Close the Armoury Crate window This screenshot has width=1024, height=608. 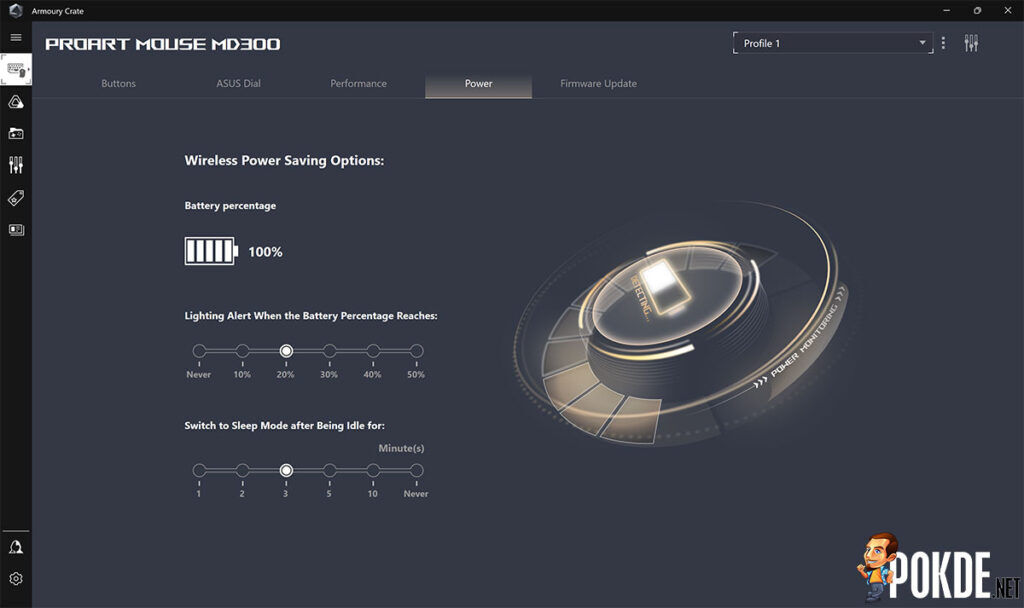point(1008,10)
